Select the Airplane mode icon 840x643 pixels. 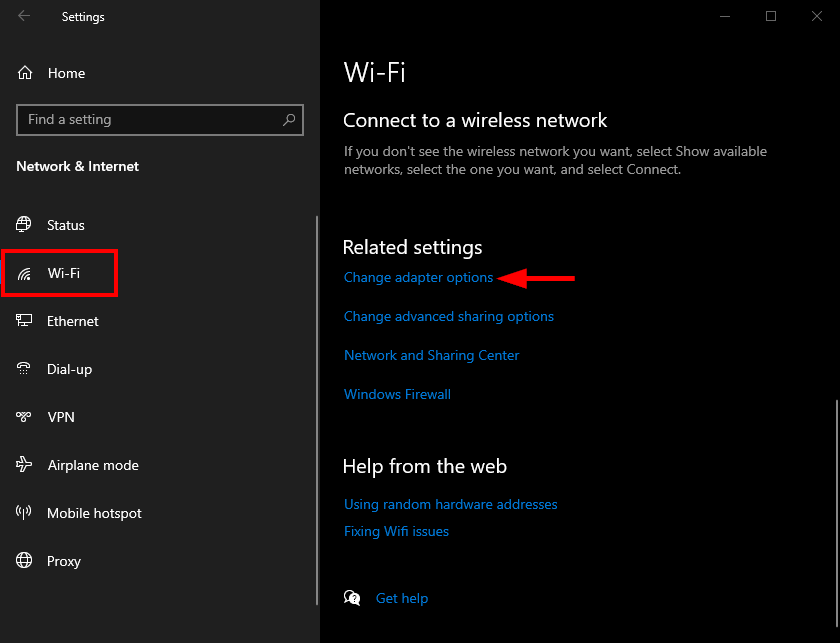coord(22,465)
